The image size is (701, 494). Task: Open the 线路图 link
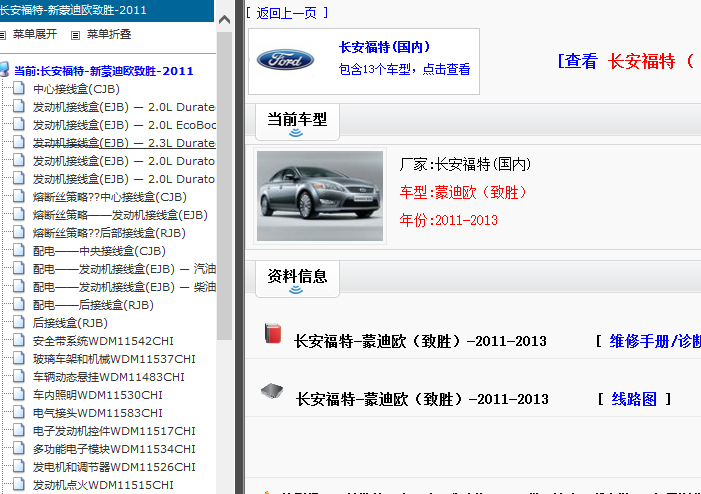(634, 399)
